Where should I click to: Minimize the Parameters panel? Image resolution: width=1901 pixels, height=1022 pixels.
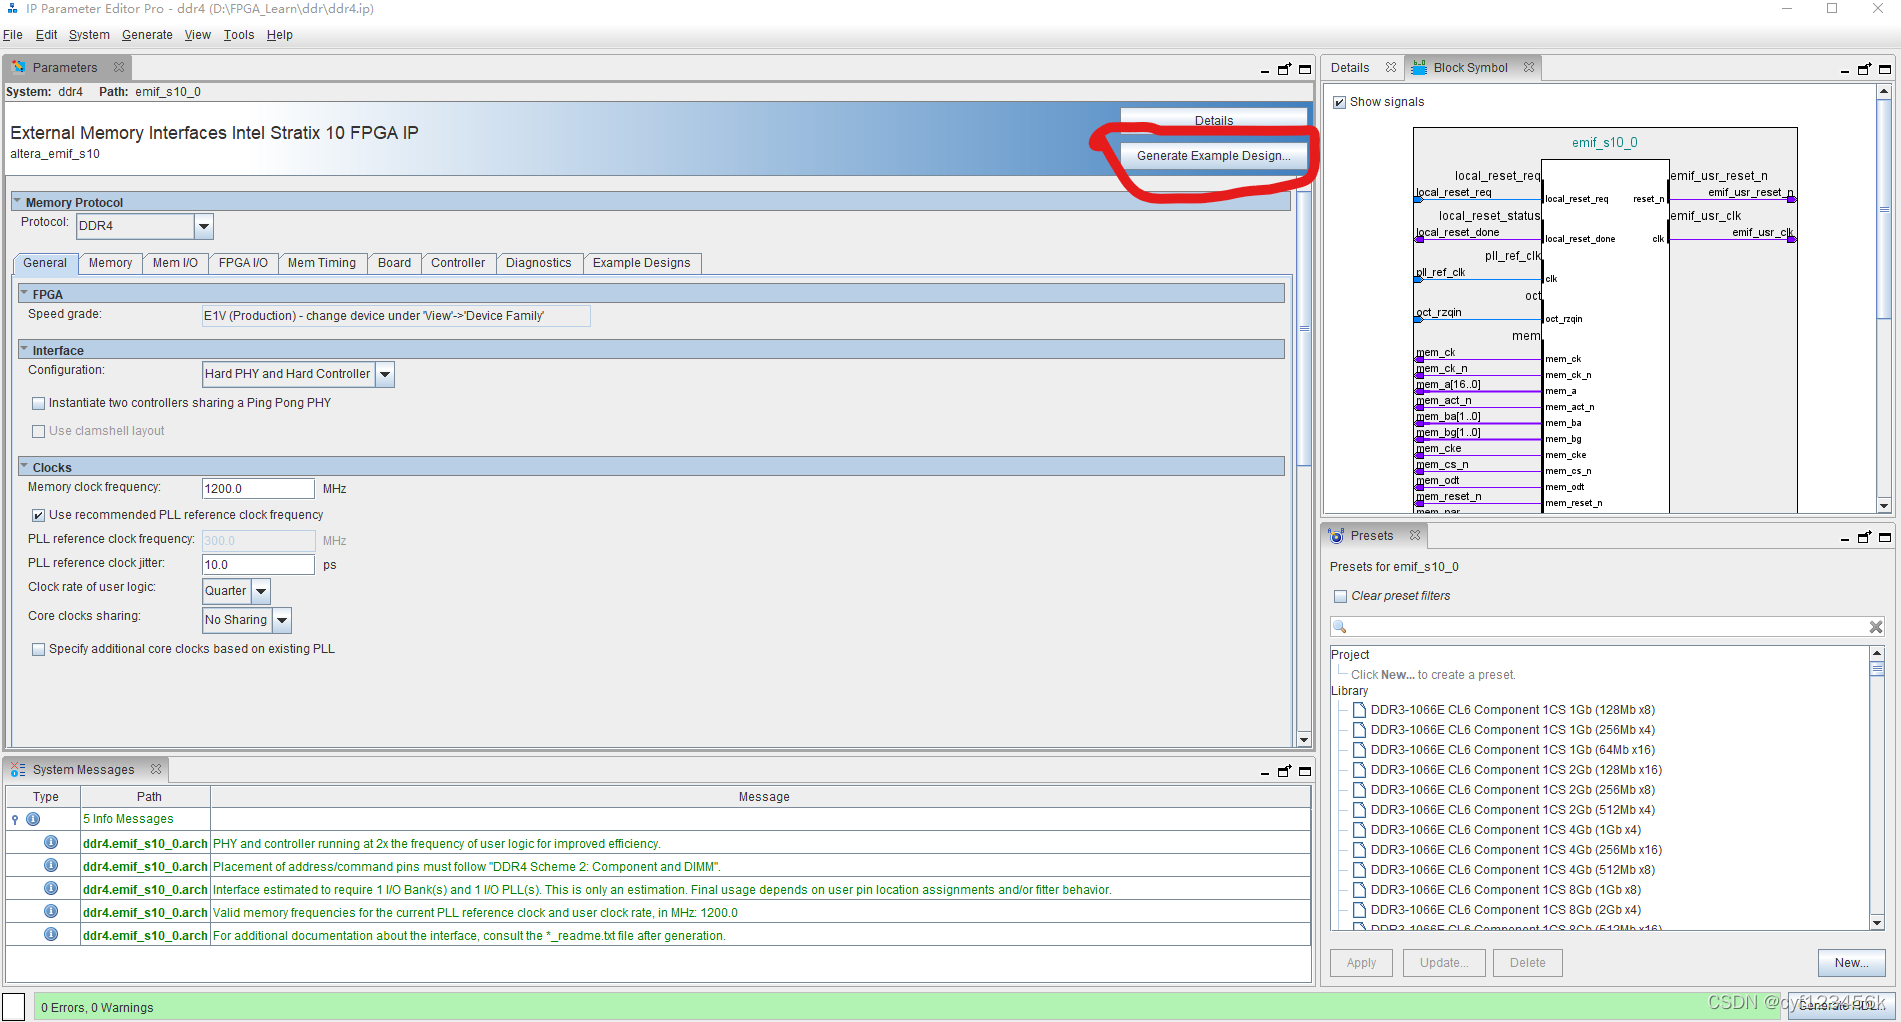pos(1265,70)
